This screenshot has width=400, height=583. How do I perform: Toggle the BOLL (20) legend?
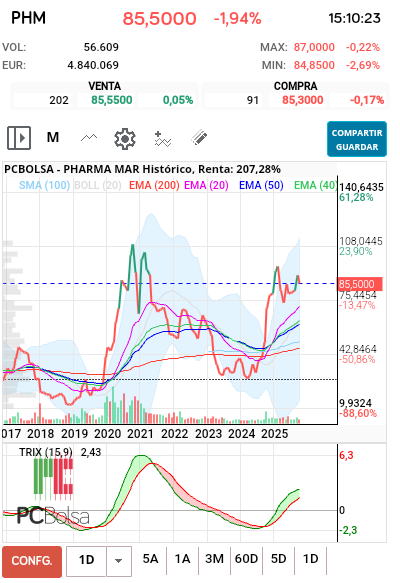(x=97, y=186)
